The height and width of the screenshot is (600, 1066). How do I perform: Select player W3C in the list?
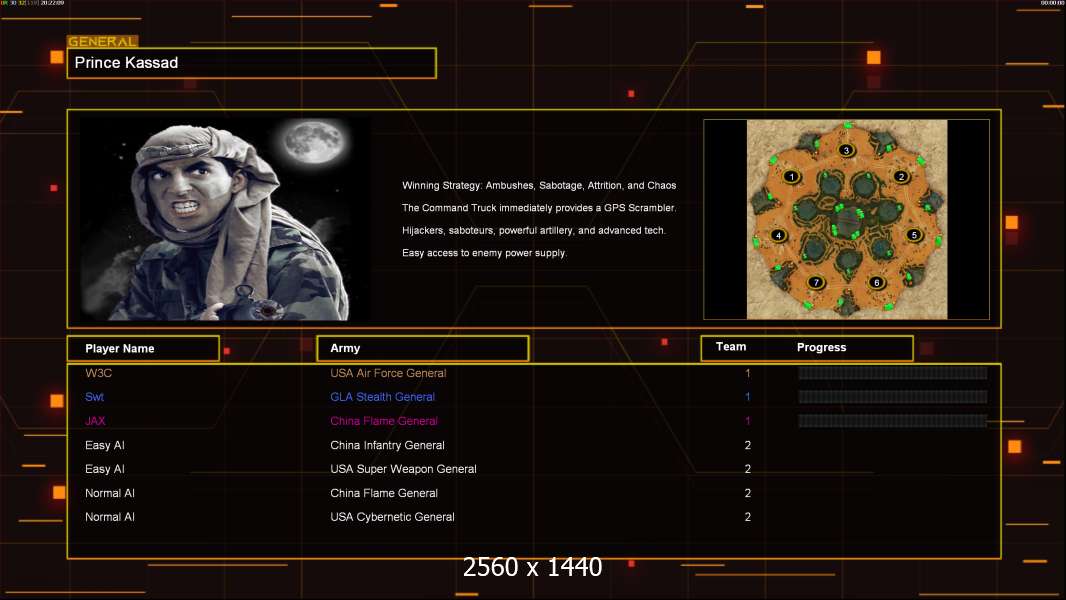[x=99, y=373]
